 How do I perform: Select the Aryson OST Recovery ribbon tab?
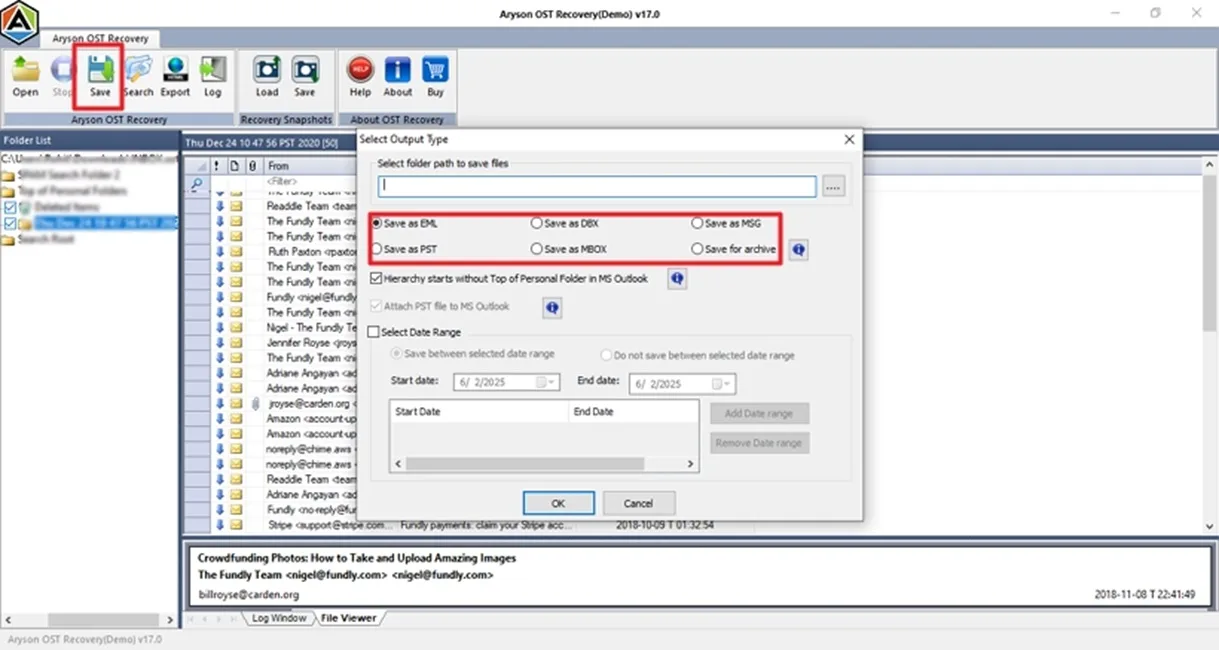point(98,38)
